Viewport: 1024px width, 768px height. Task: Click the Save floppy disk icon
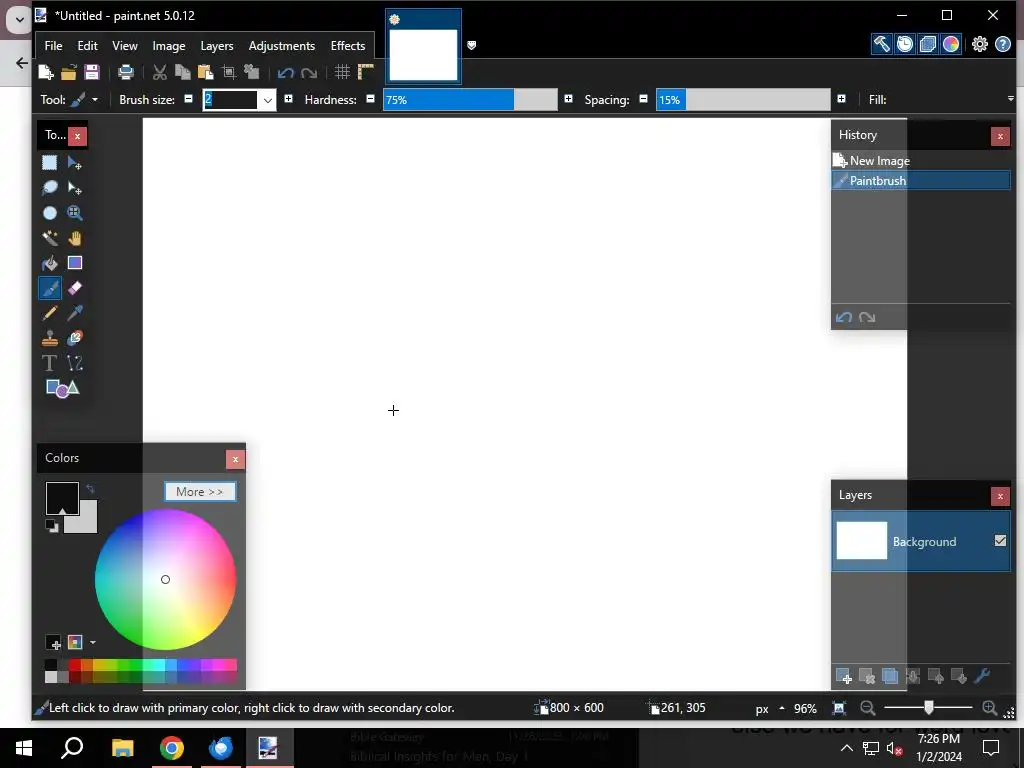(91, 72)
